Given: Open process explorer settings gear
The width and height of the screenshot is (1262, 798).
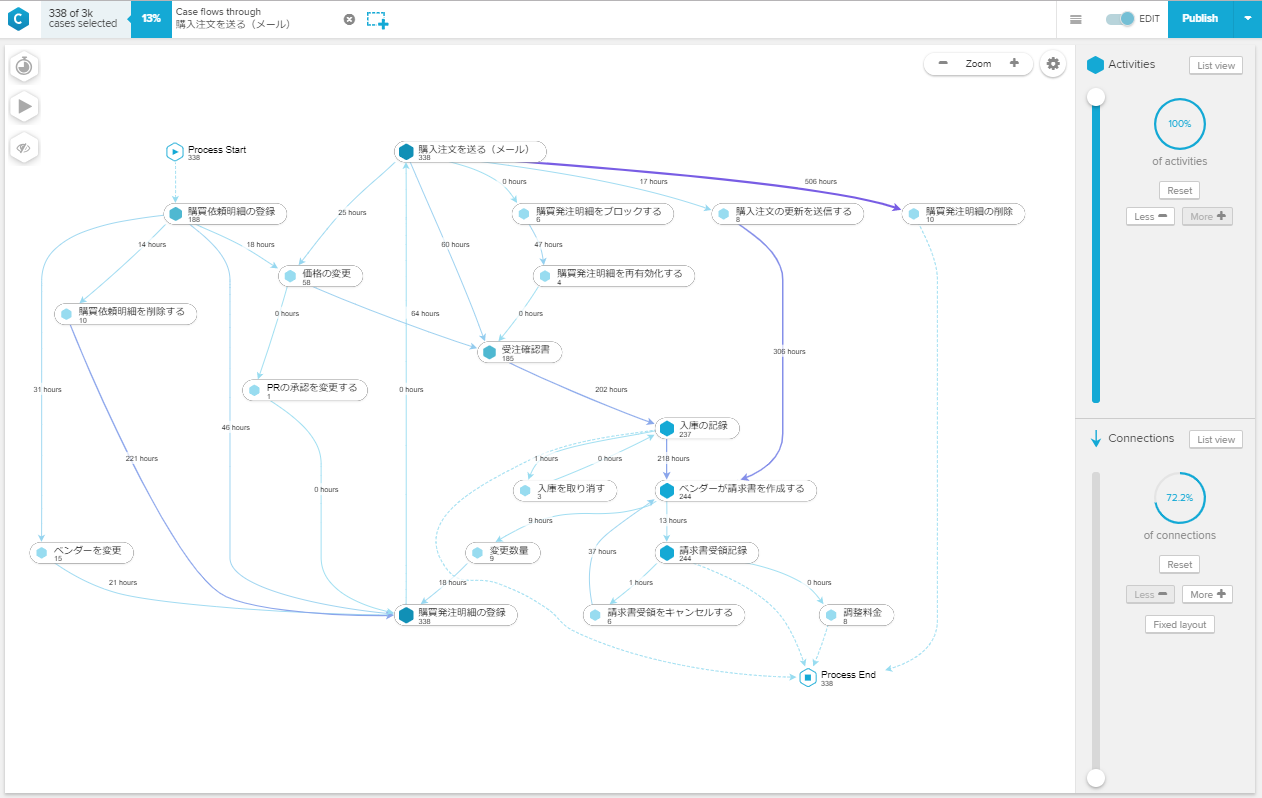Looking at the screenshot, I should (1053, 64).
